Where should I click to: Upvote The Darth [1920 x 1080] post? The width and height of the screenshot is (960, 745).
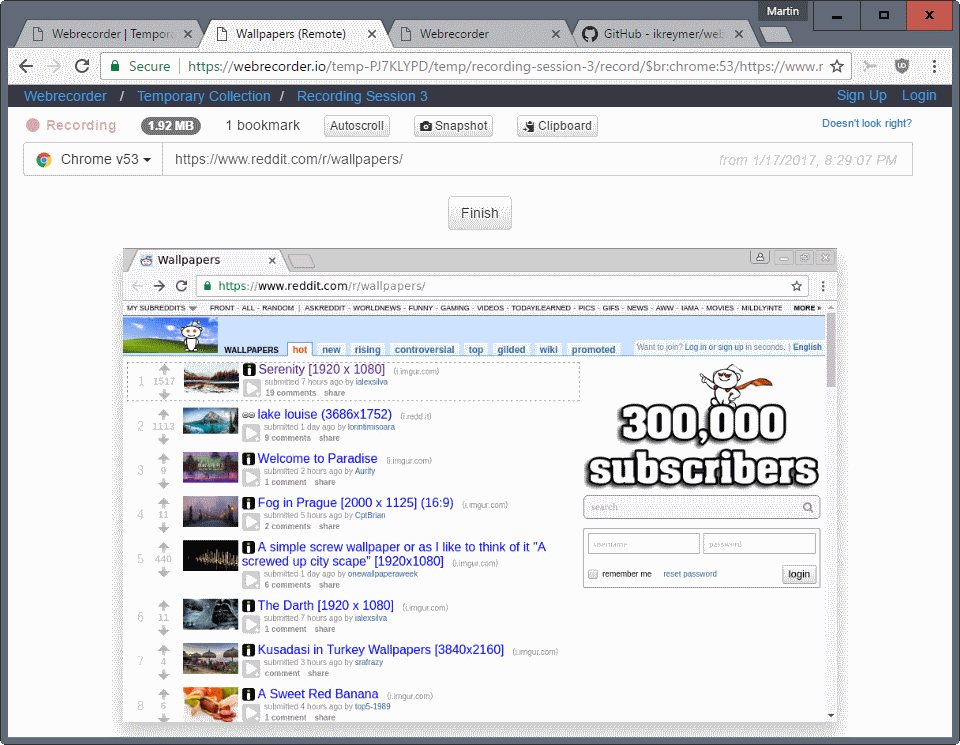pyautogui.click(x=163, y=605)
